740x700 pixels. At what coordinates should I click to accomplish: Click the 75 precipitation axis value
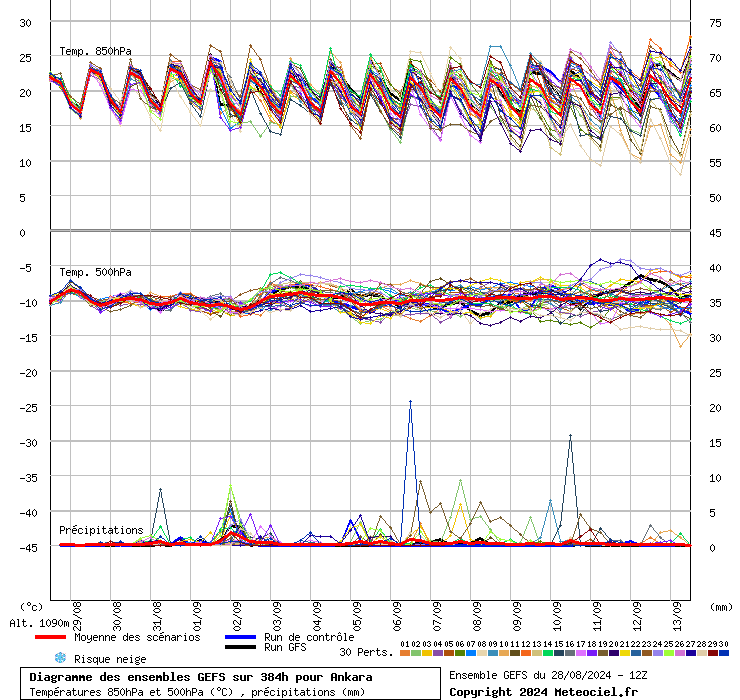click(x=715, y=23)
